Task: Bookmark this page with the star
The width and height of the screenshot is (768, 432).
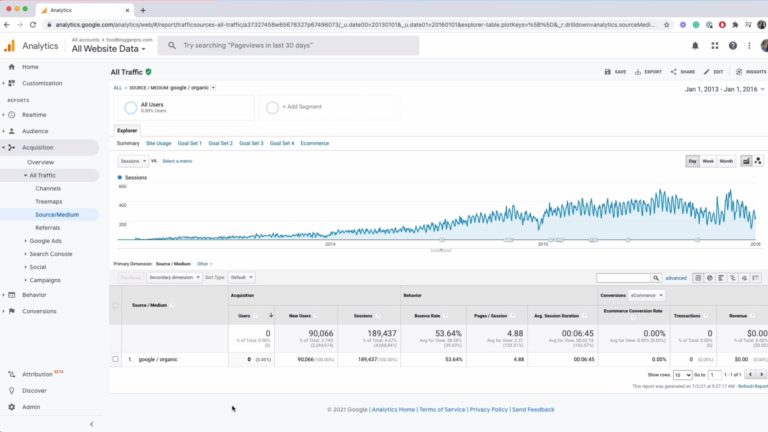Action: click(666, 24)
